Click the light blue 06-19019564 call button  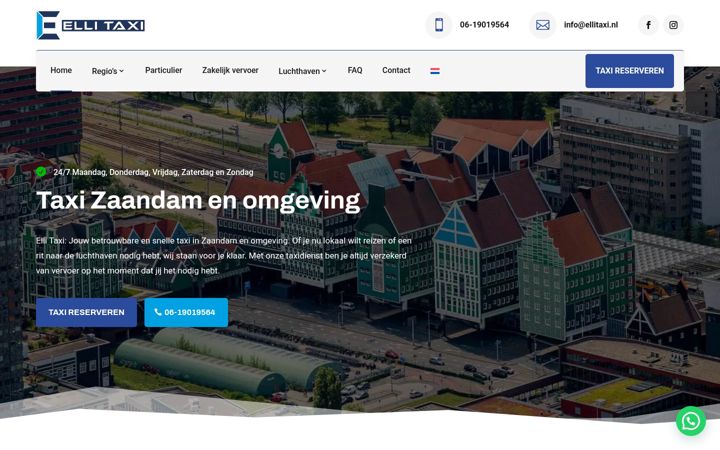pos(186,312)
